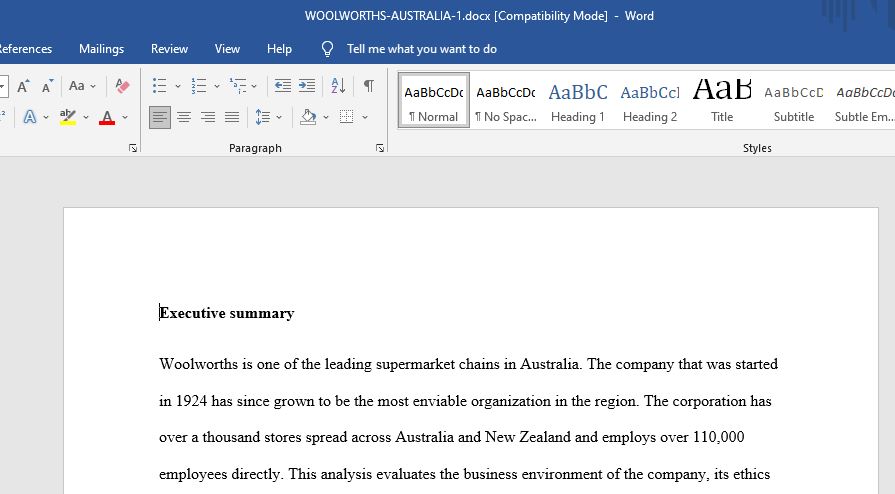Open Font dialog launcher

tap(133, 148)
